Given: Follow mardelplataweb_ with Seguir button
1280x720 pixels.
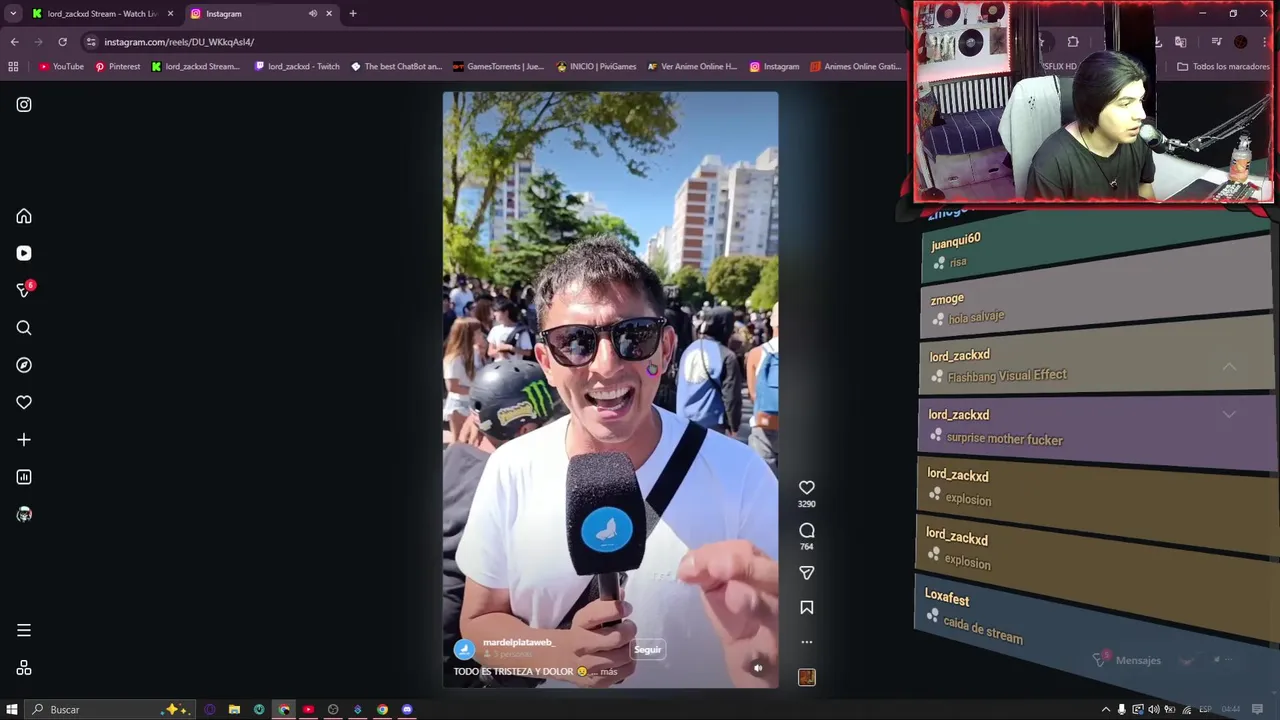Looking at the screenshot, I should 648,650.
